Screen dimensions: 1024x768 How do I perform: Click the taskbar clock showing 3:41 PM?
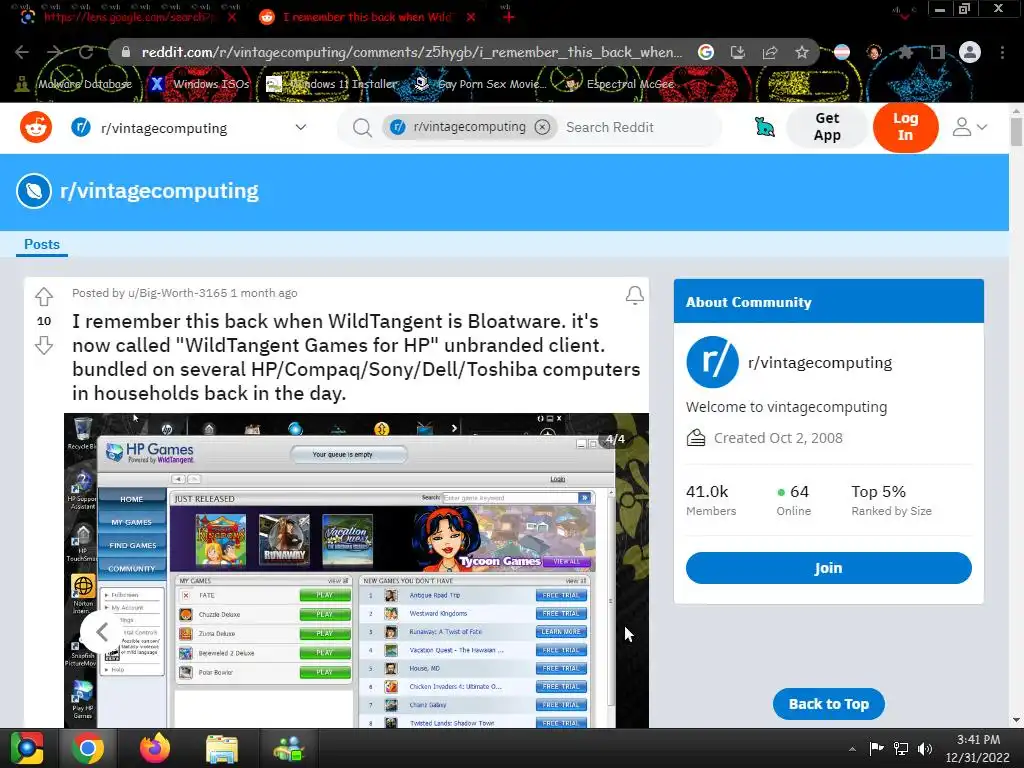(x=978, y=748)
